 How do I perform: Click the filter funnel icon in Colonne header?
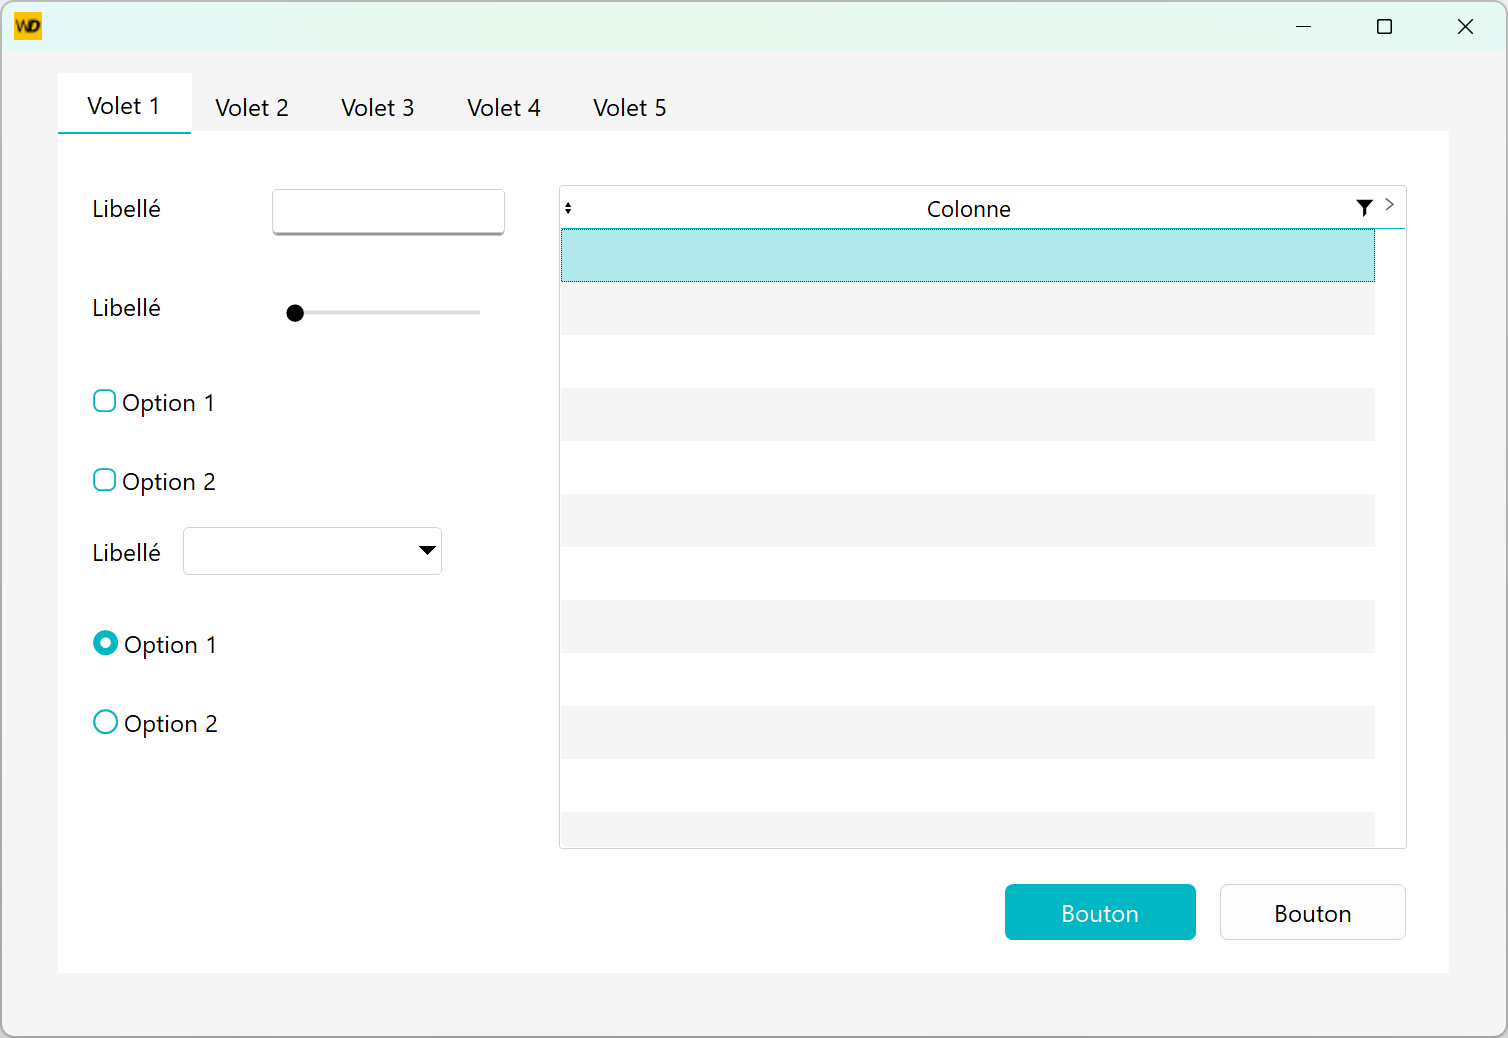pyautogui.click(x=1364, y=207)
